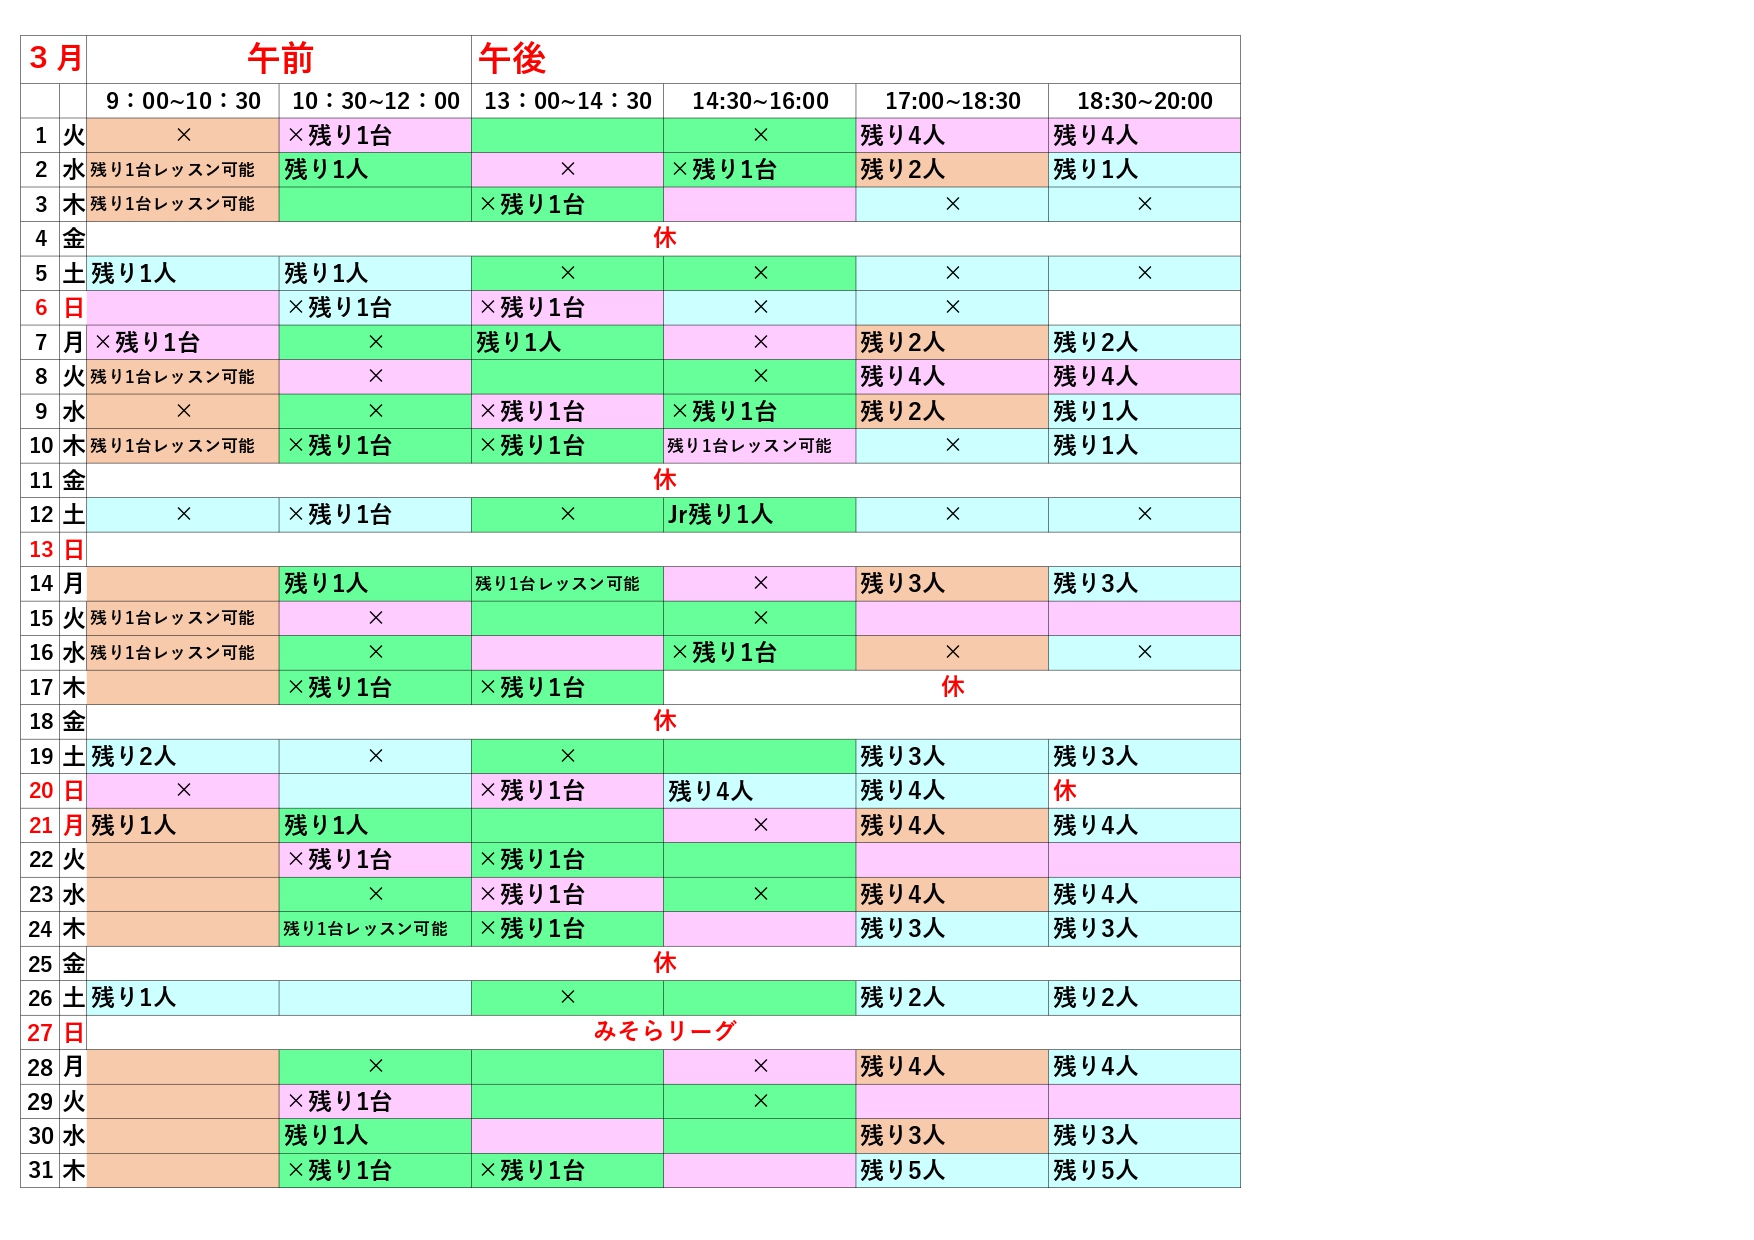This screenshot has width=1754, height=1240.
Task: Click "残り1人" at 13:00 on the 7th
Action: pyautogui.click(x=518, y=342)
